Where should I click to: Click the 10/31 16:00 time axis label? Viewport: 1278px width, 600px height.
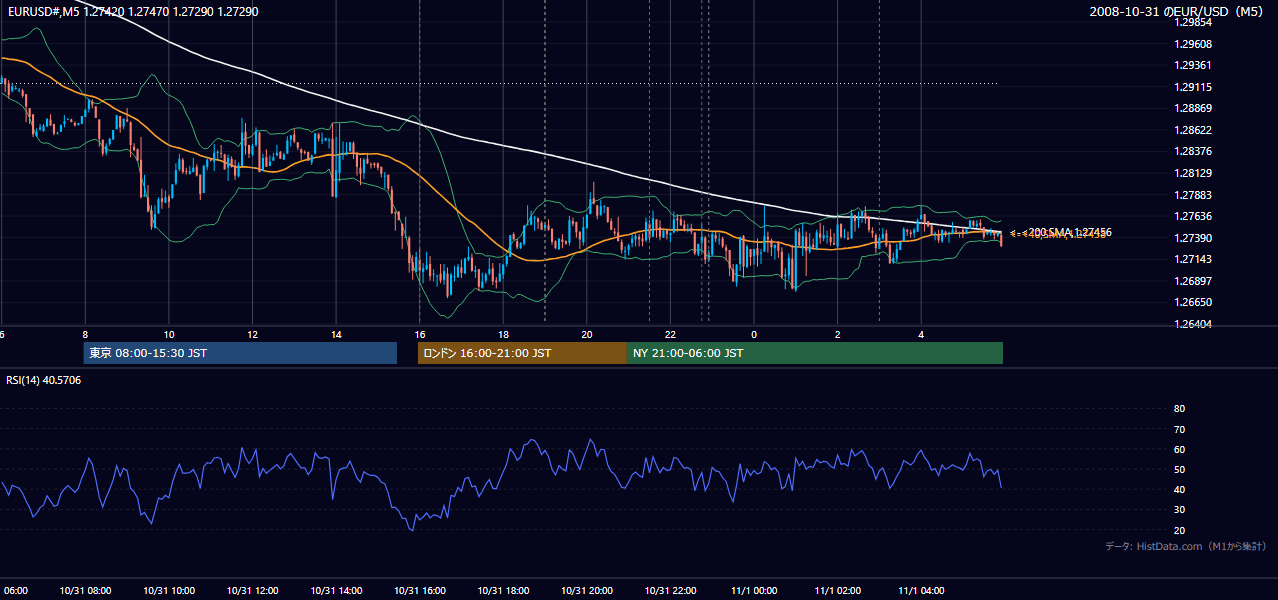tap(419, 590)
